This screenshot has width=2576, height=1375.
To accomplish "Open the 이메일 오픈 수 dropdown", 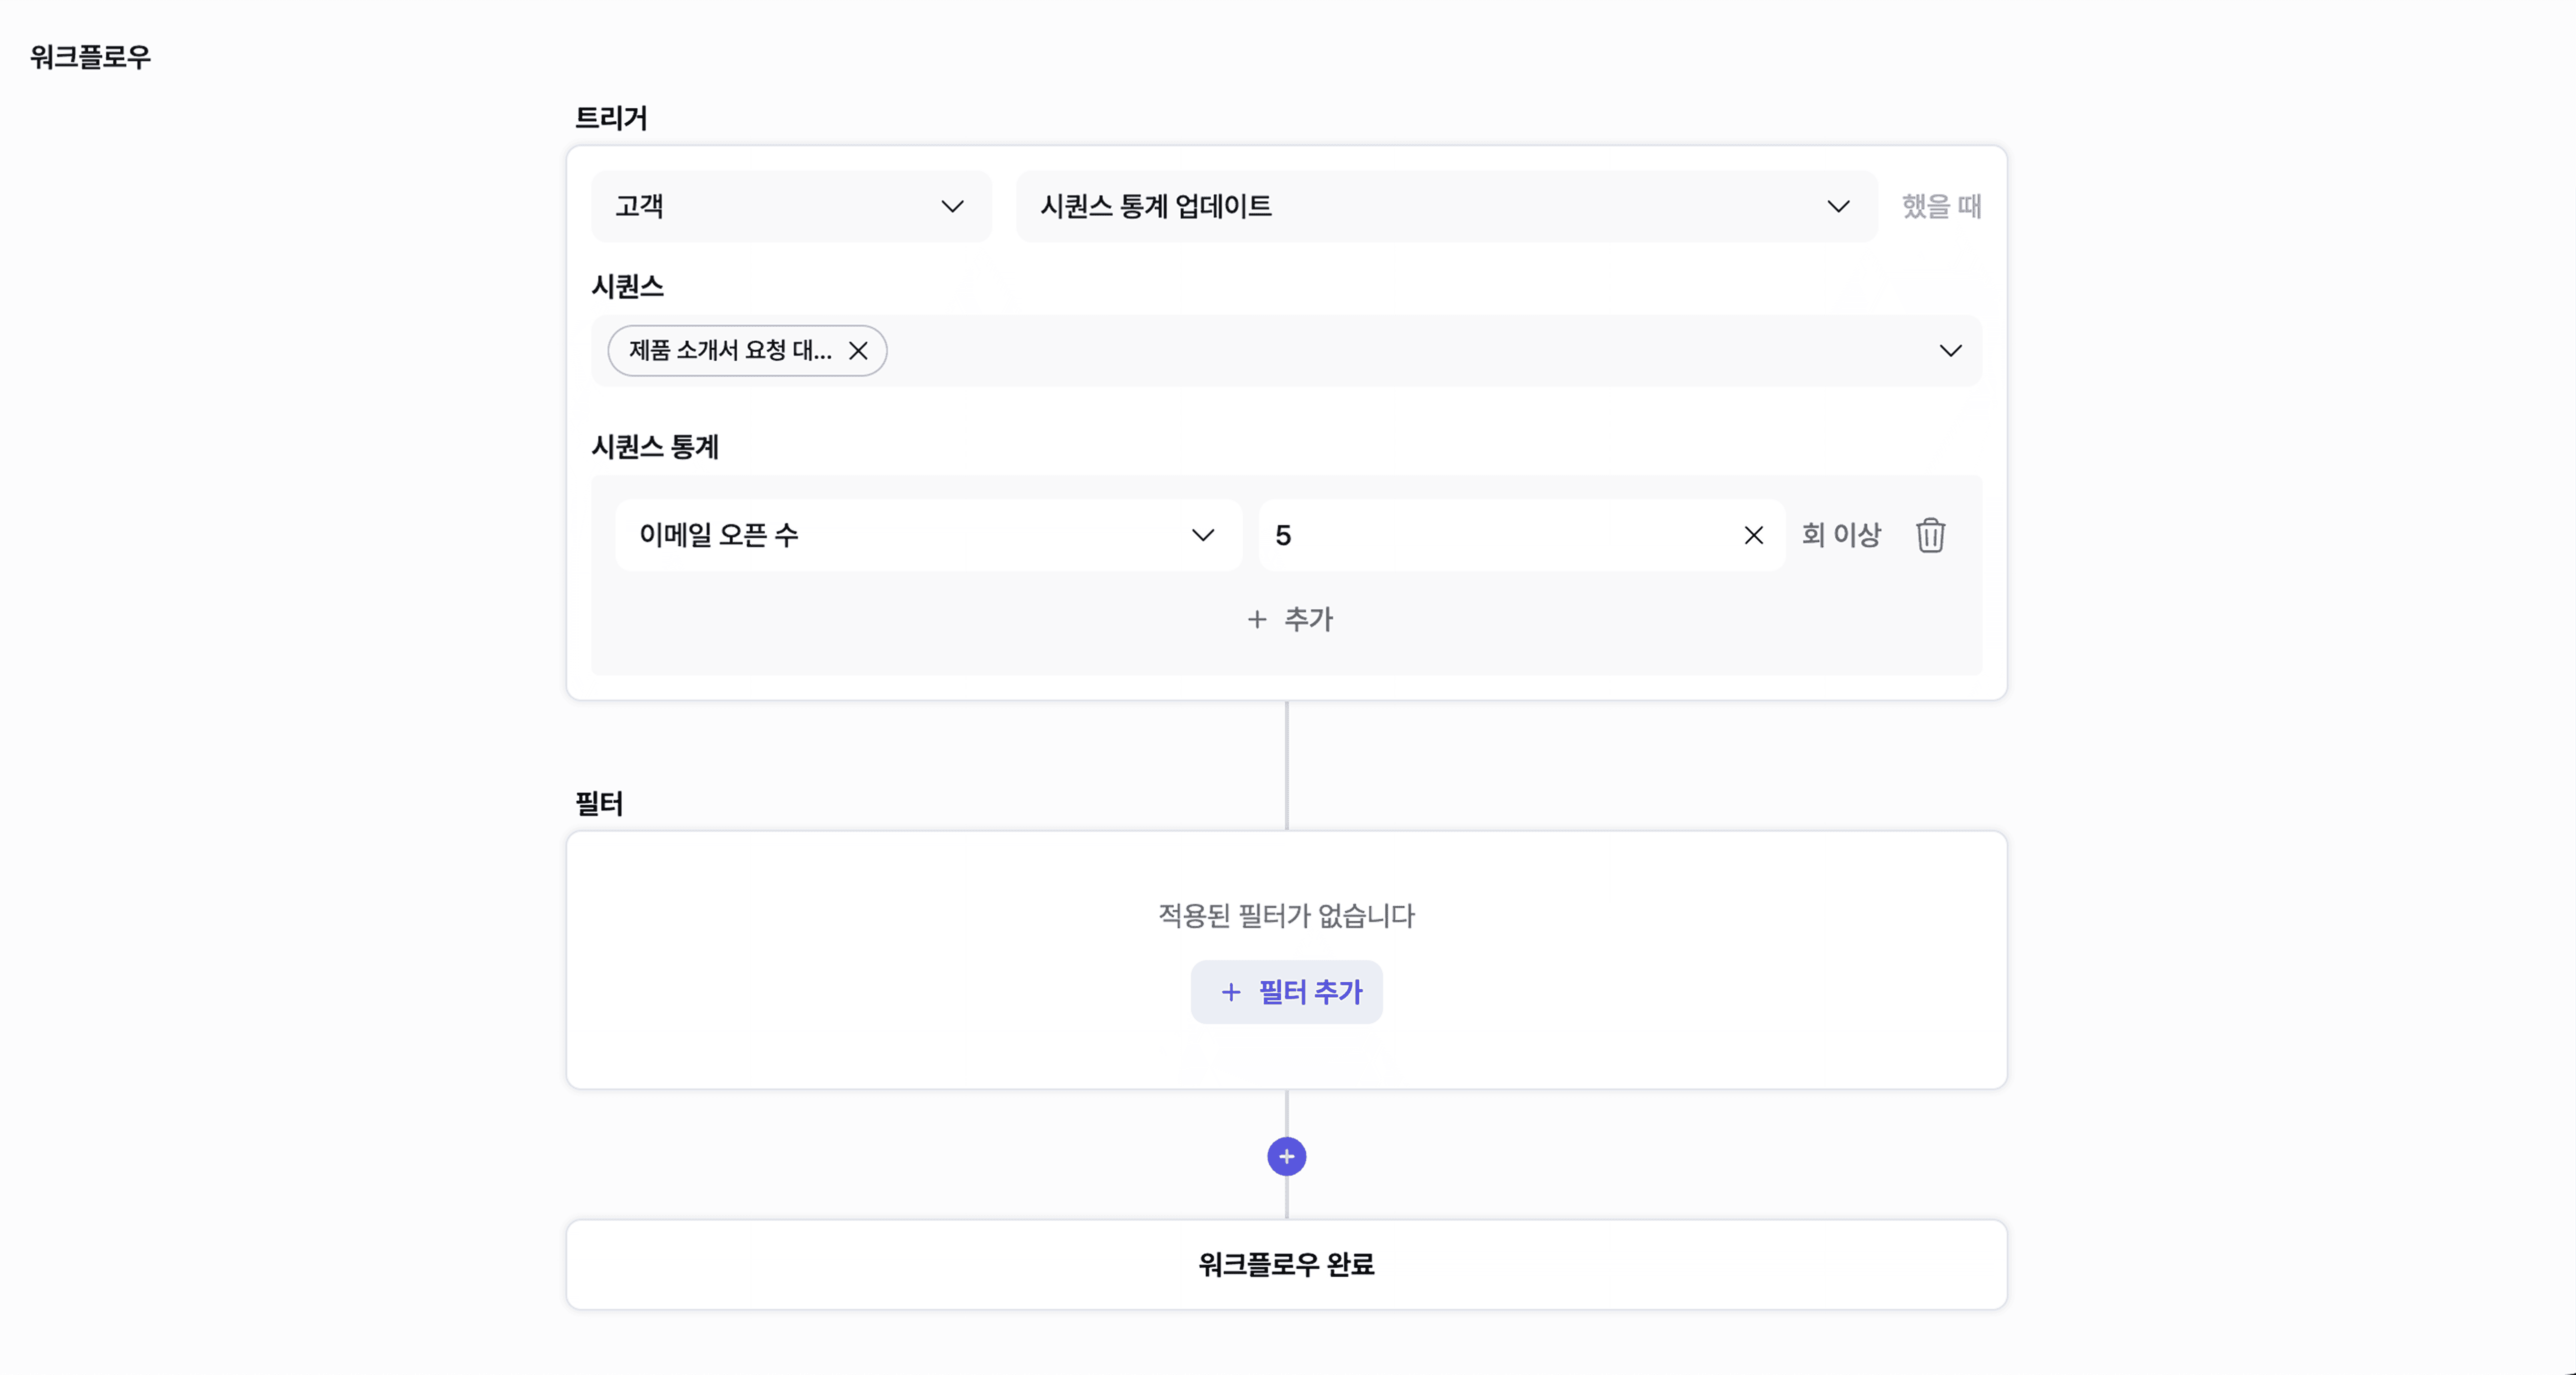I will [x=928, y=535].
